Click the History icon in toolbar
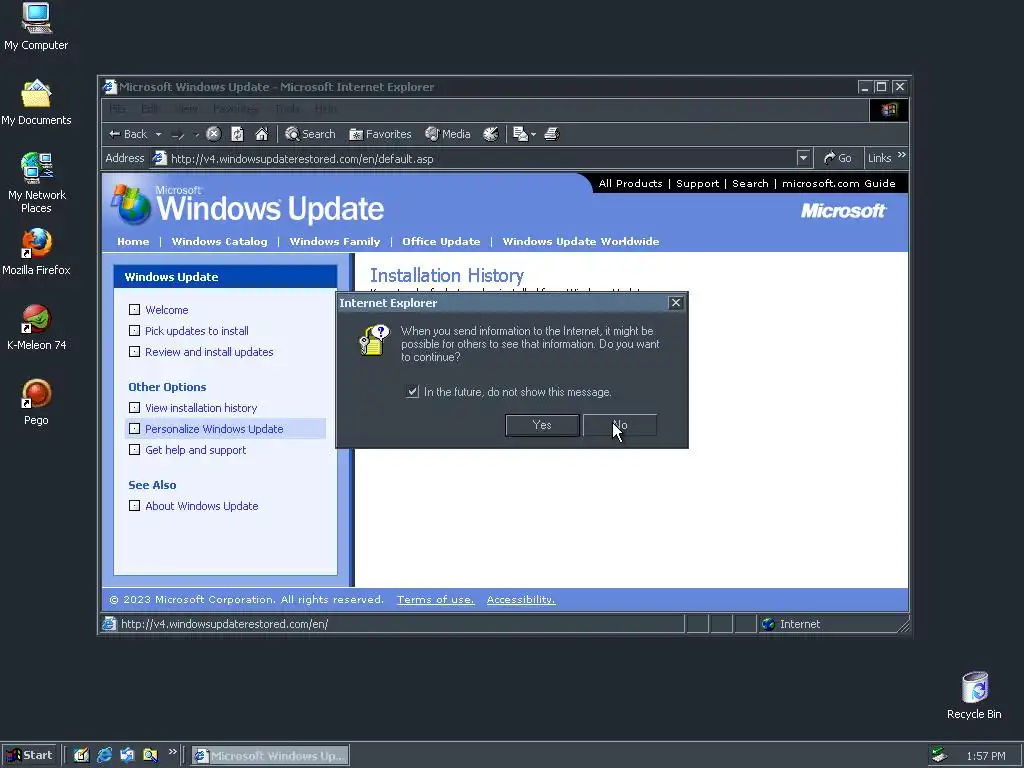The width and height of the screenshot is (1024, 768). (x=490, y=134)
